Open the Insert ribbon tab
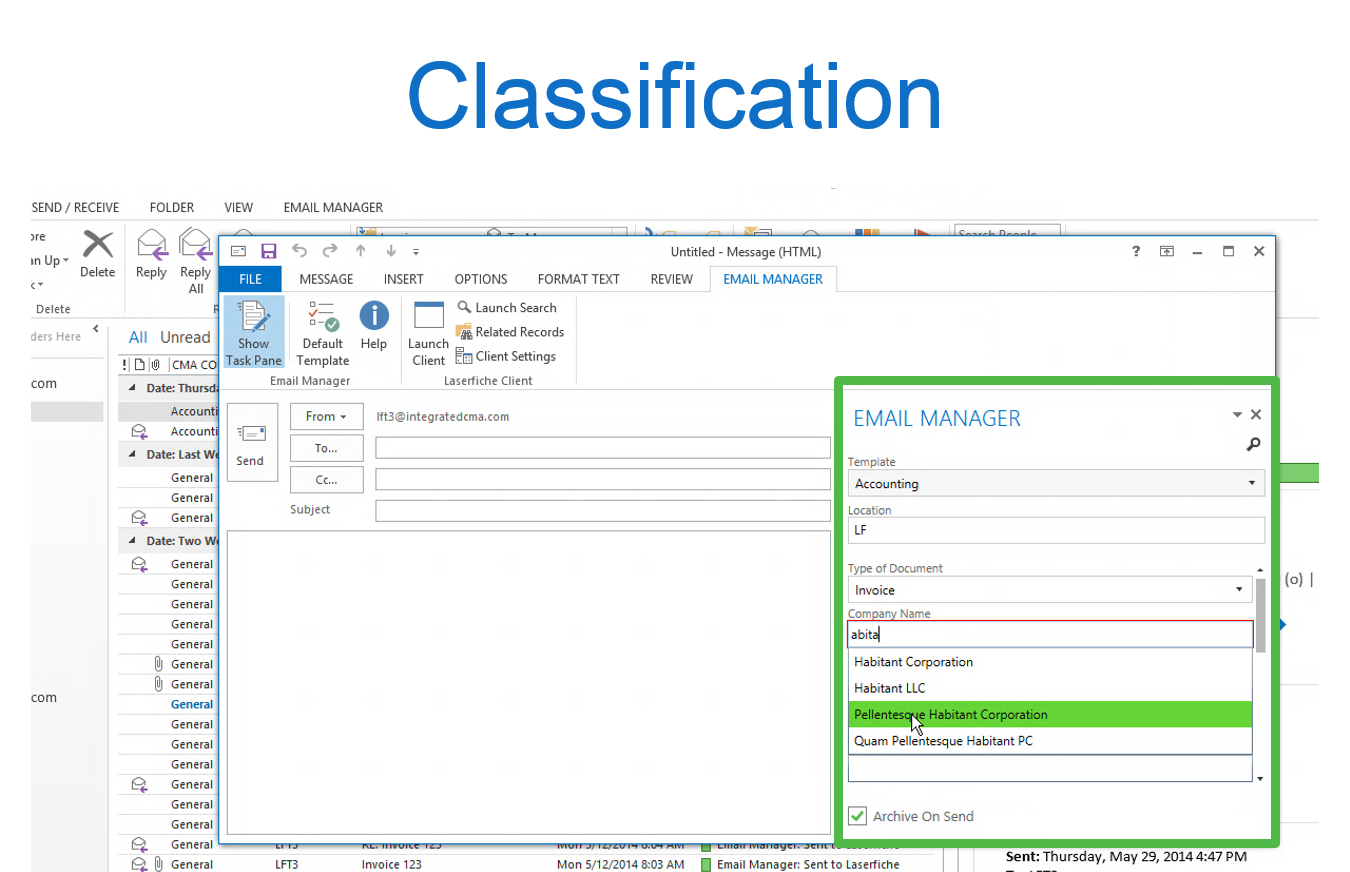This screenshot has width=1350, height=872. click(x=403, y=279)
